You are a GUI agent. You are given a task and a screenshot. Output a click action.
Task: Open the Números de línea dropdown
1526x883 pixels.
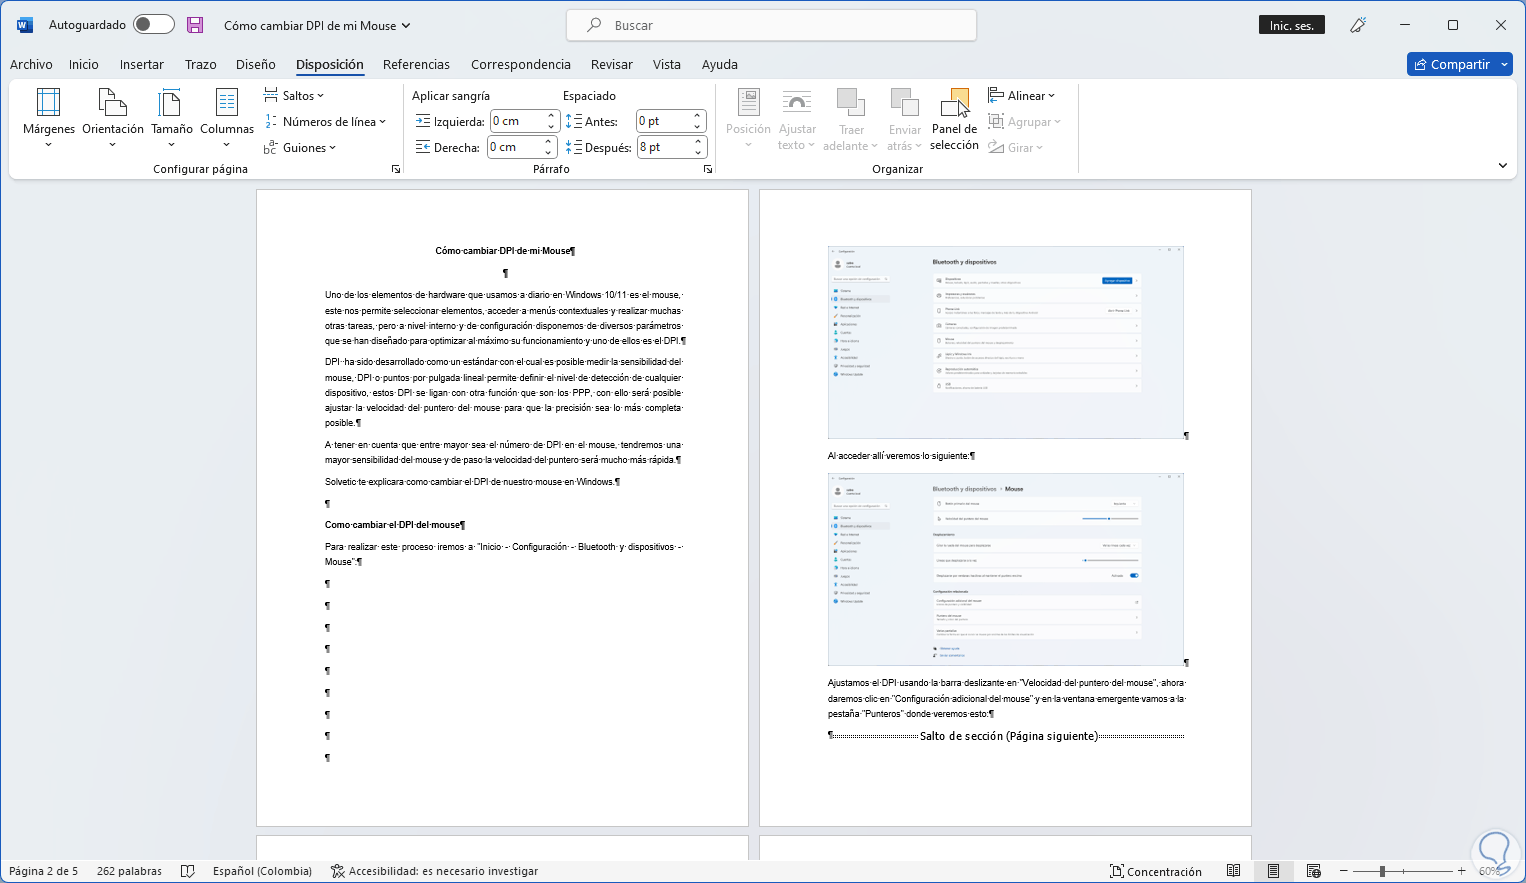[x=326, y=122]
